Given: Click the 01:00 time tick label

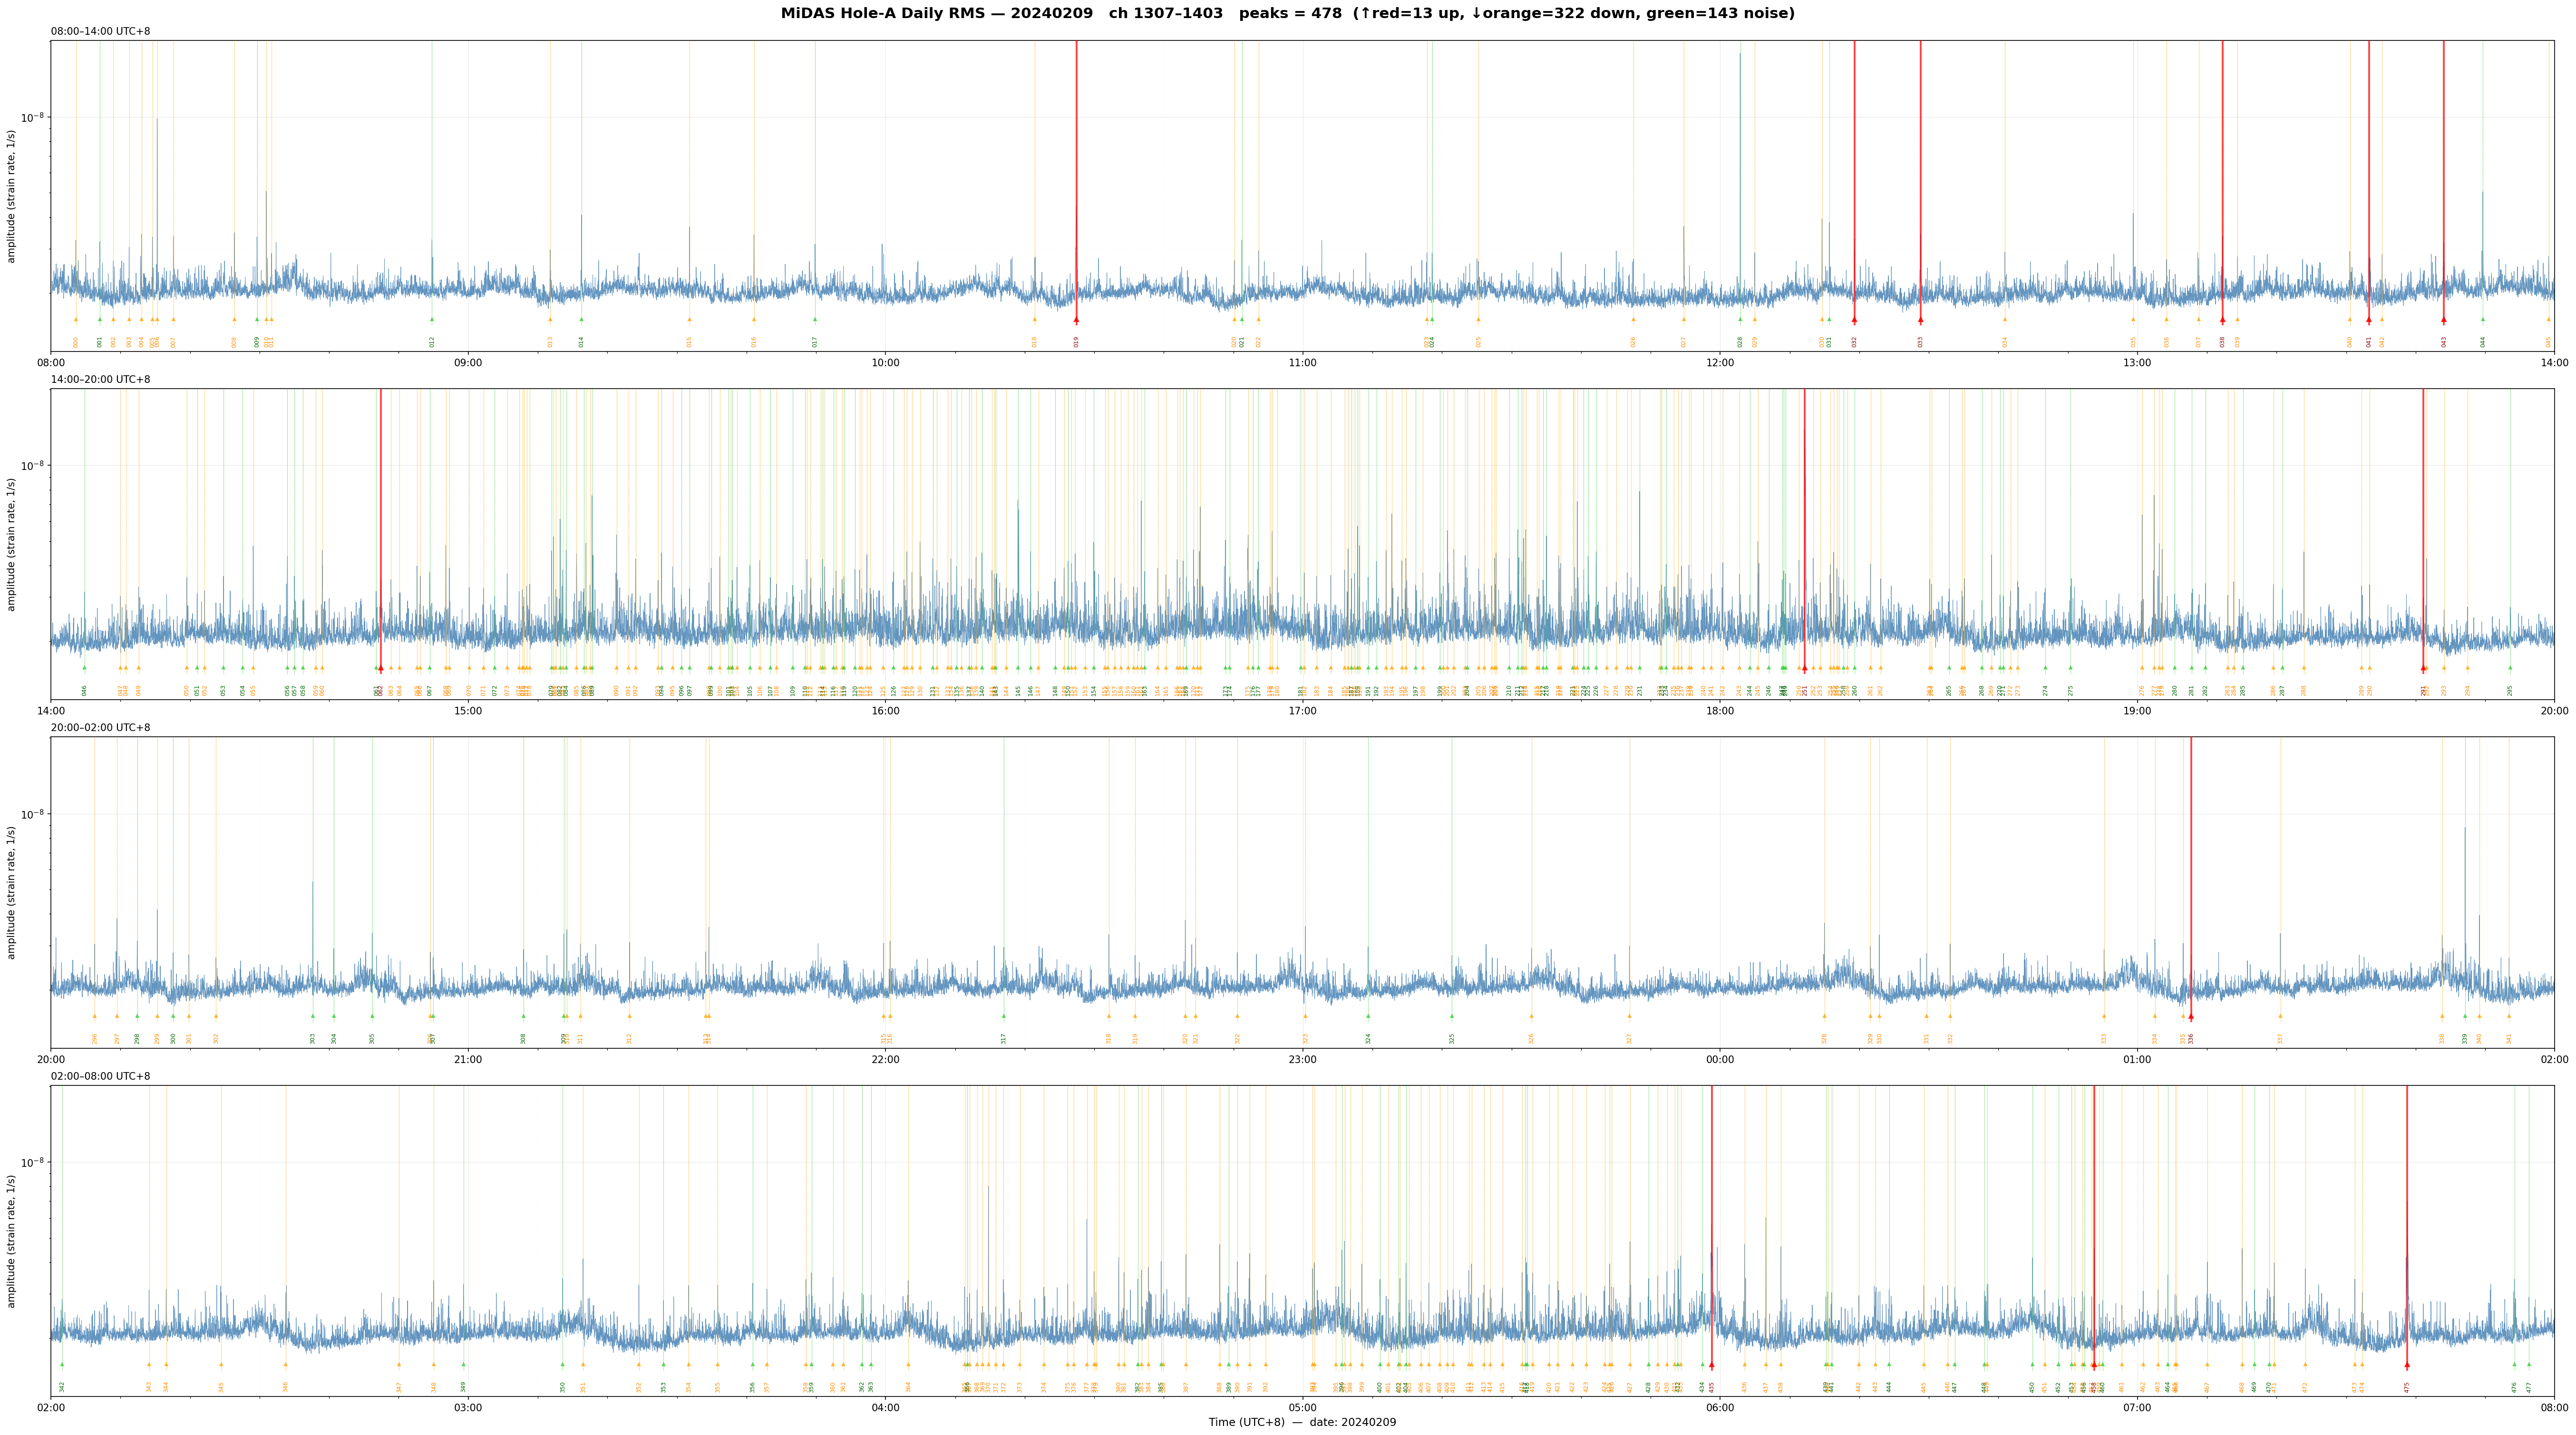Looking at the screenshot, I should coord(2137,1059).
